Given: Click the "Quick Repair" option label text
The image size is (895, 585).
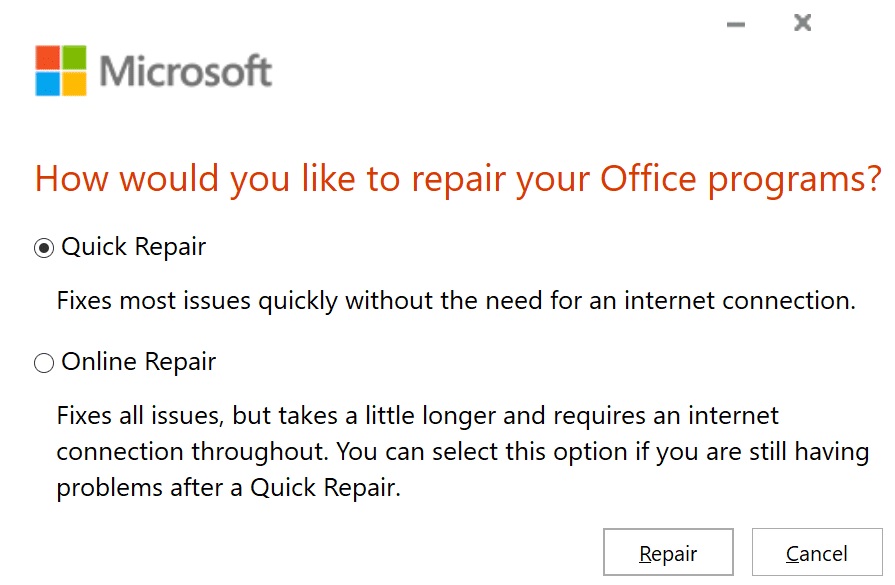Looking at the screenshot, I should [134, 248].
